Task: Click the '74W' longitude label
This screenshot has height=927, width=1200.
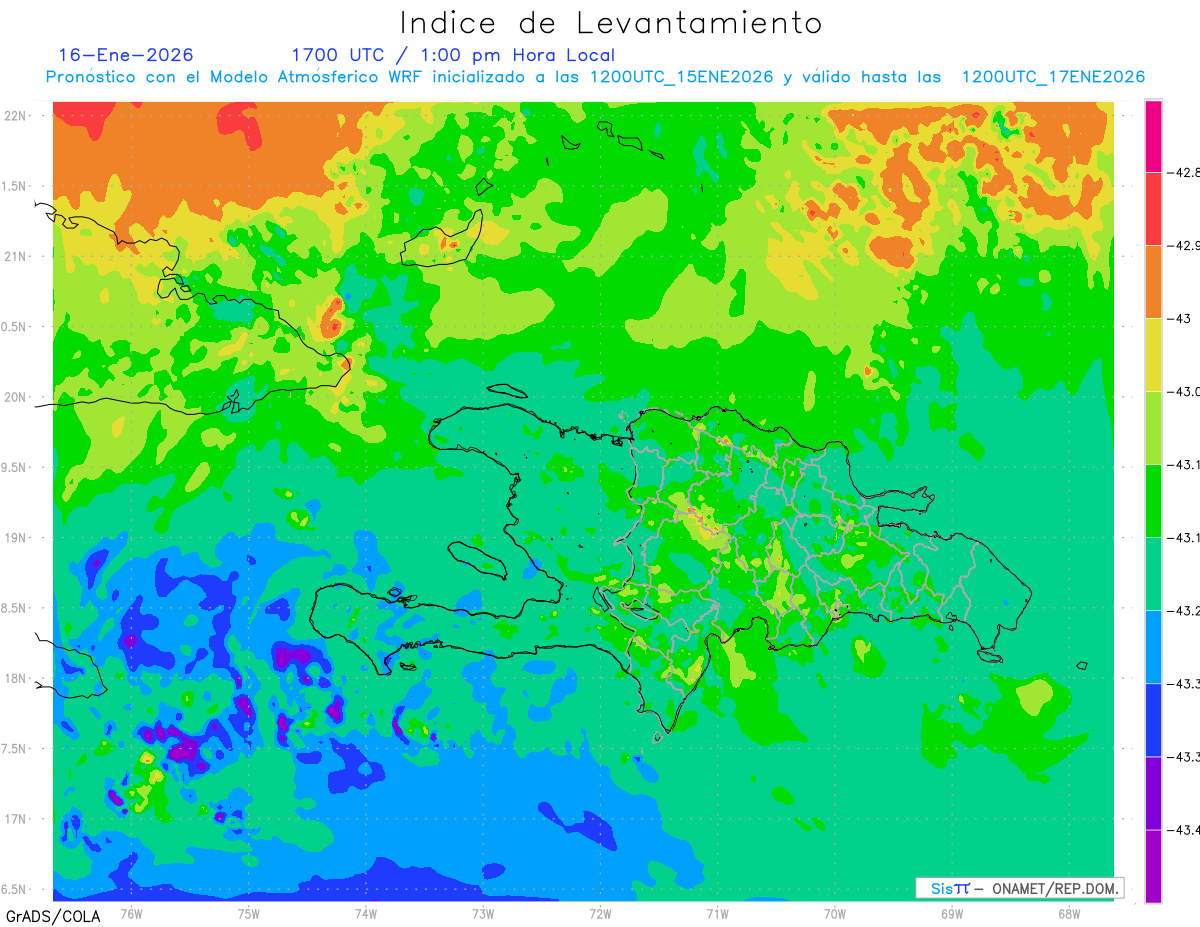Action: tap(366, 914)
